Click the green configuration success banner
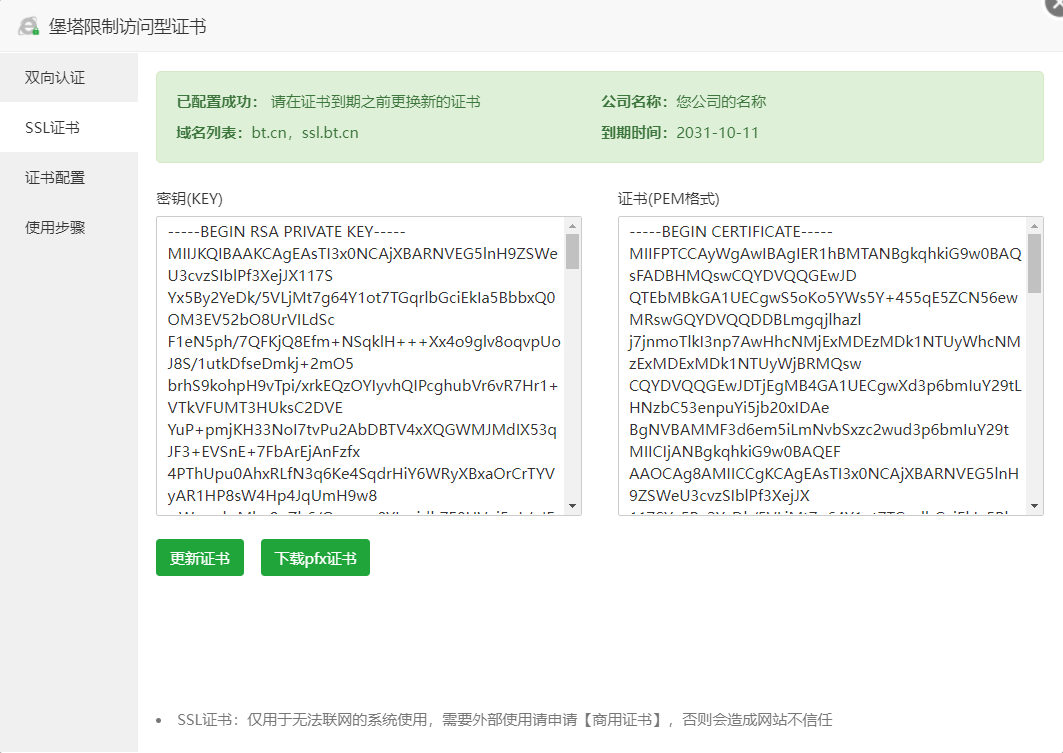Viewport: 1063px width, 753px height. point(600,115)
